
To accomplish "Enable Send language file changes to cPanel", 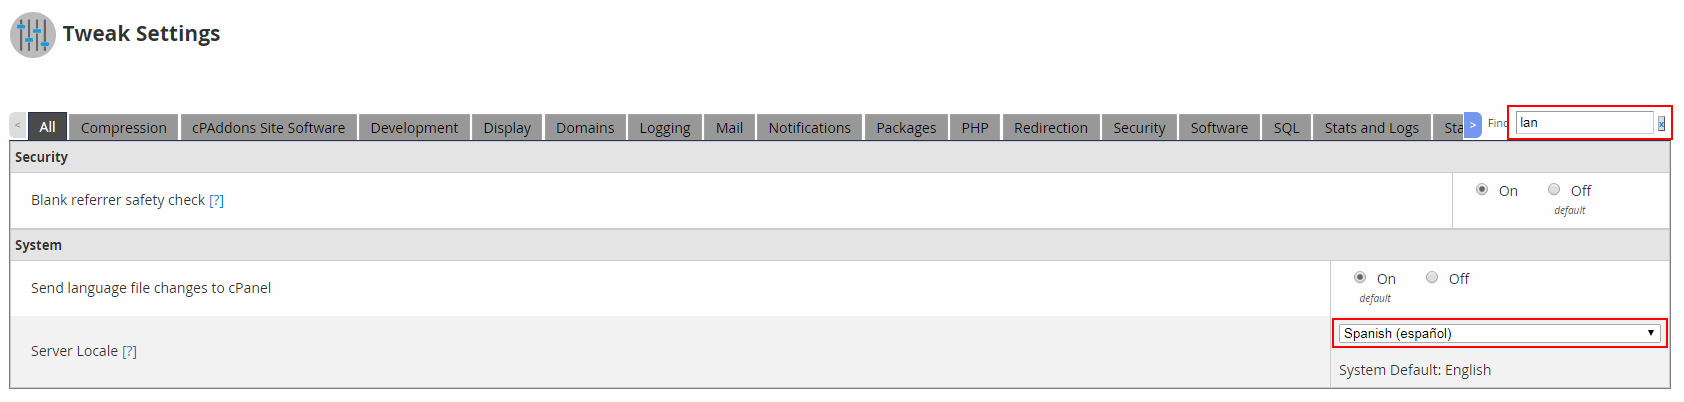I will pyautogui.click(x=1360, y=278).
